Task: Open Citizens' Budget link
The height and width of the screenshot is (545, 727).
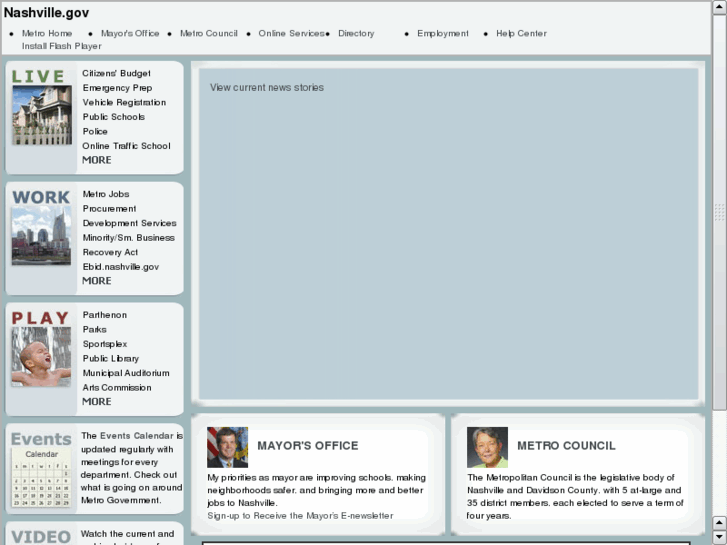Action: click(x=116, y=73)
